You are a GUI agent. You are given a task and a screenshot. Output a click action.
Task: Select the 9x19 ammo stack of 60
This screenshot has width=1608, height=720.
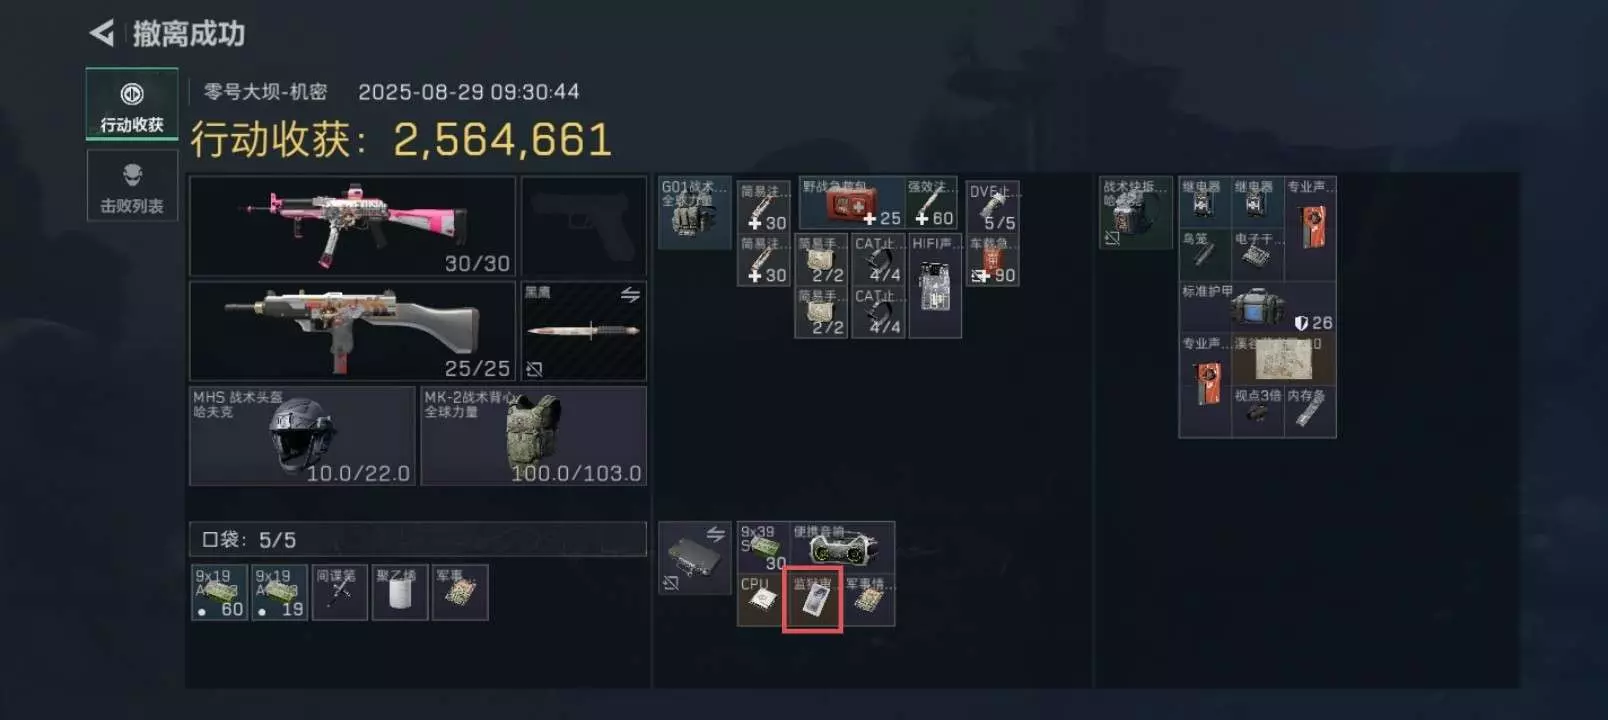point(219,593)
